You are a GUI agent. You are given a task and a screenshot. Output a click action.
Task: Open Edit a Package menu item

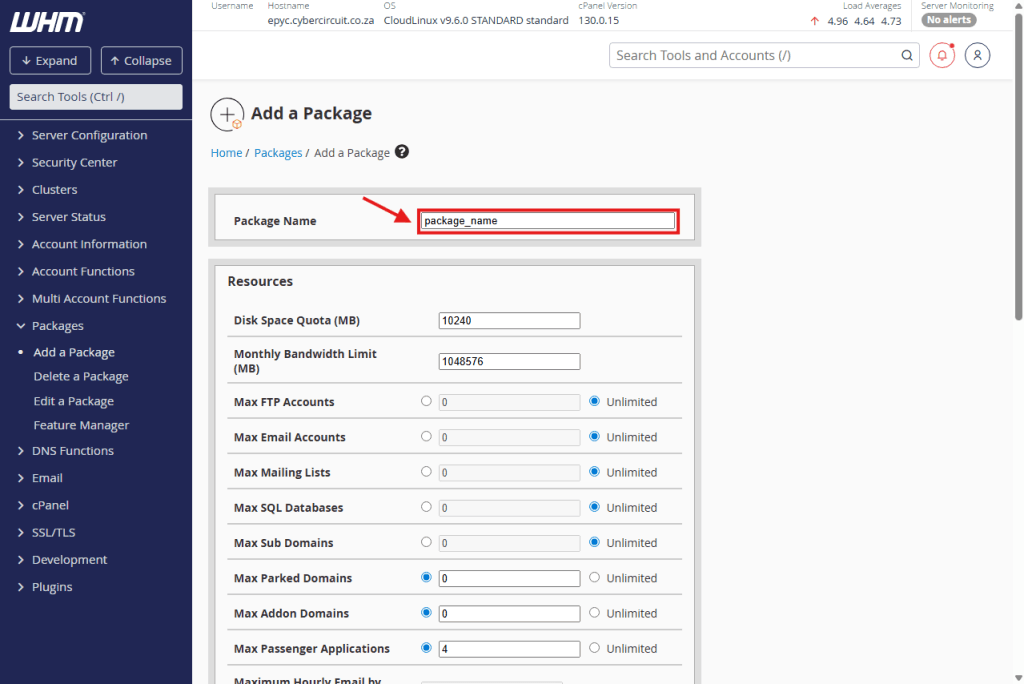point(73,401)
